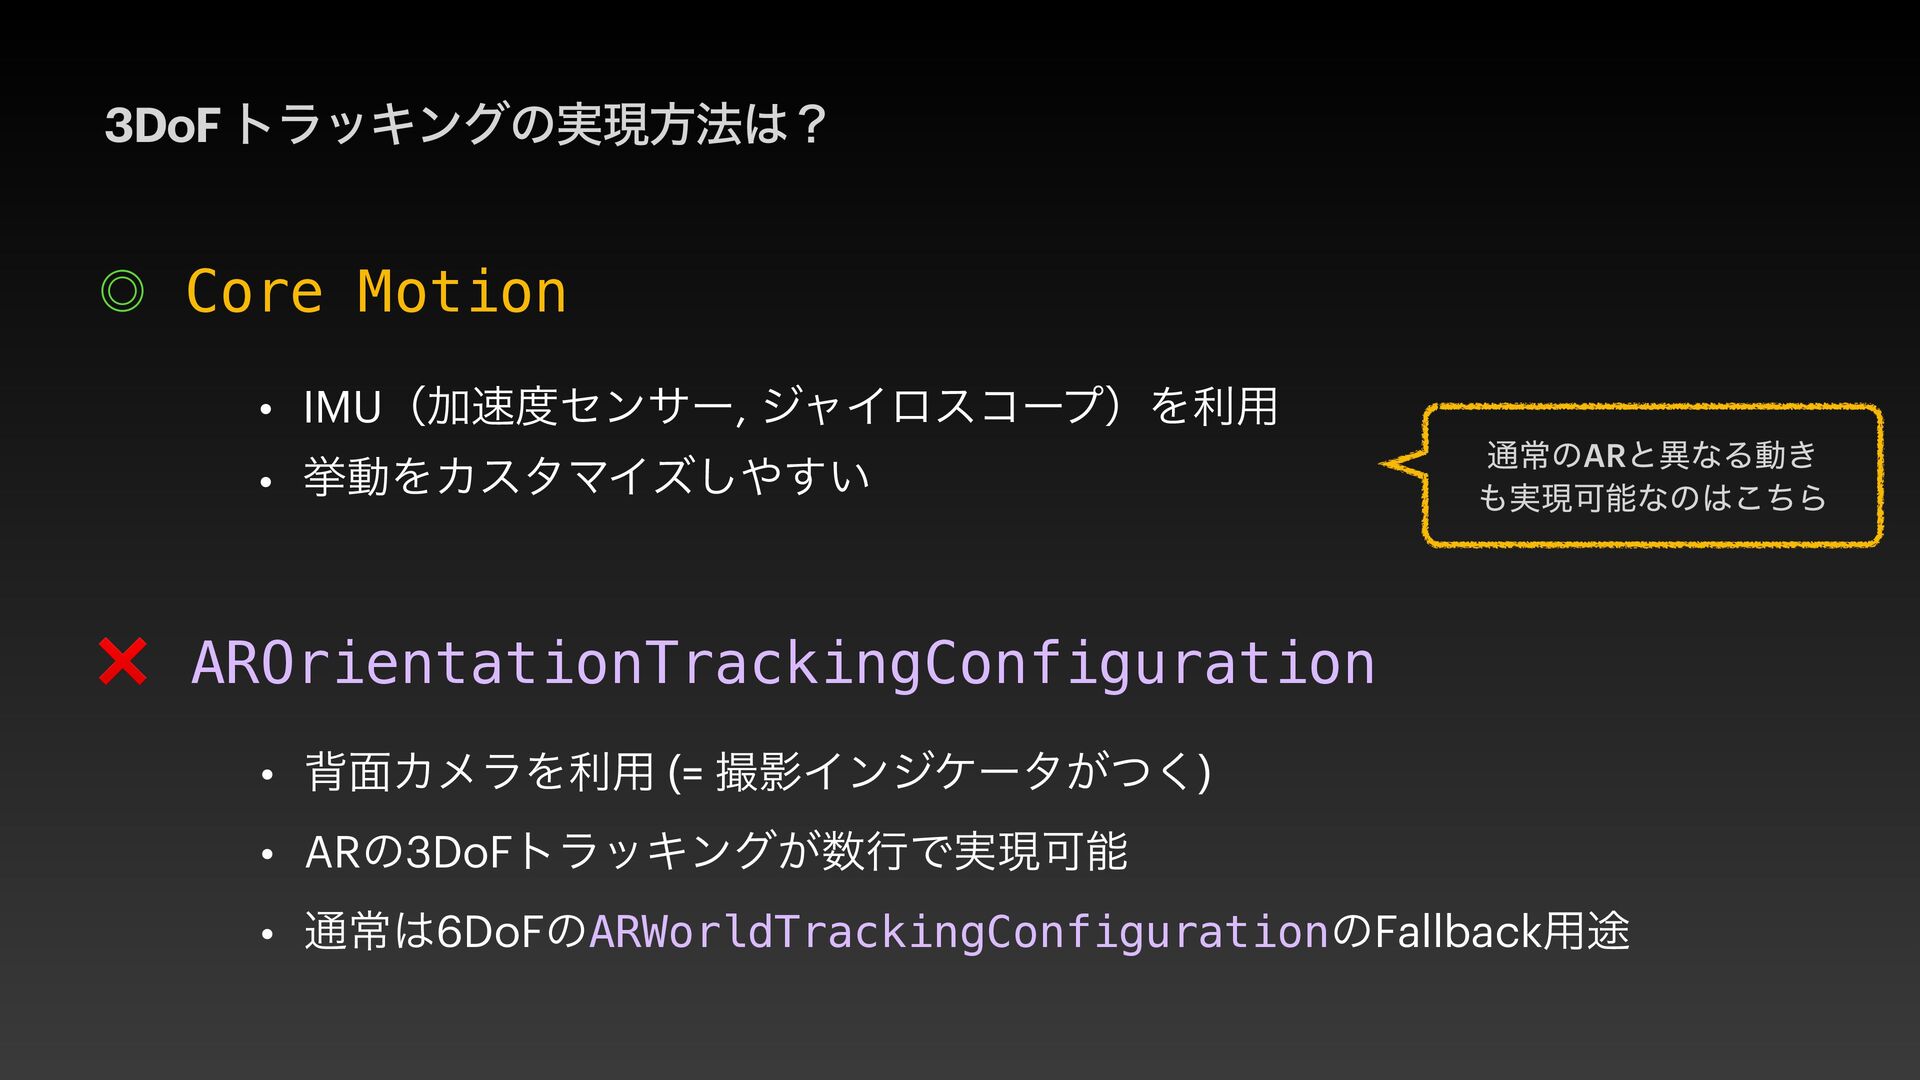Click the red X mark icon
The height and width of the screenshot is (1080, 1920).
pyautogui.click(x=123, y=662)
